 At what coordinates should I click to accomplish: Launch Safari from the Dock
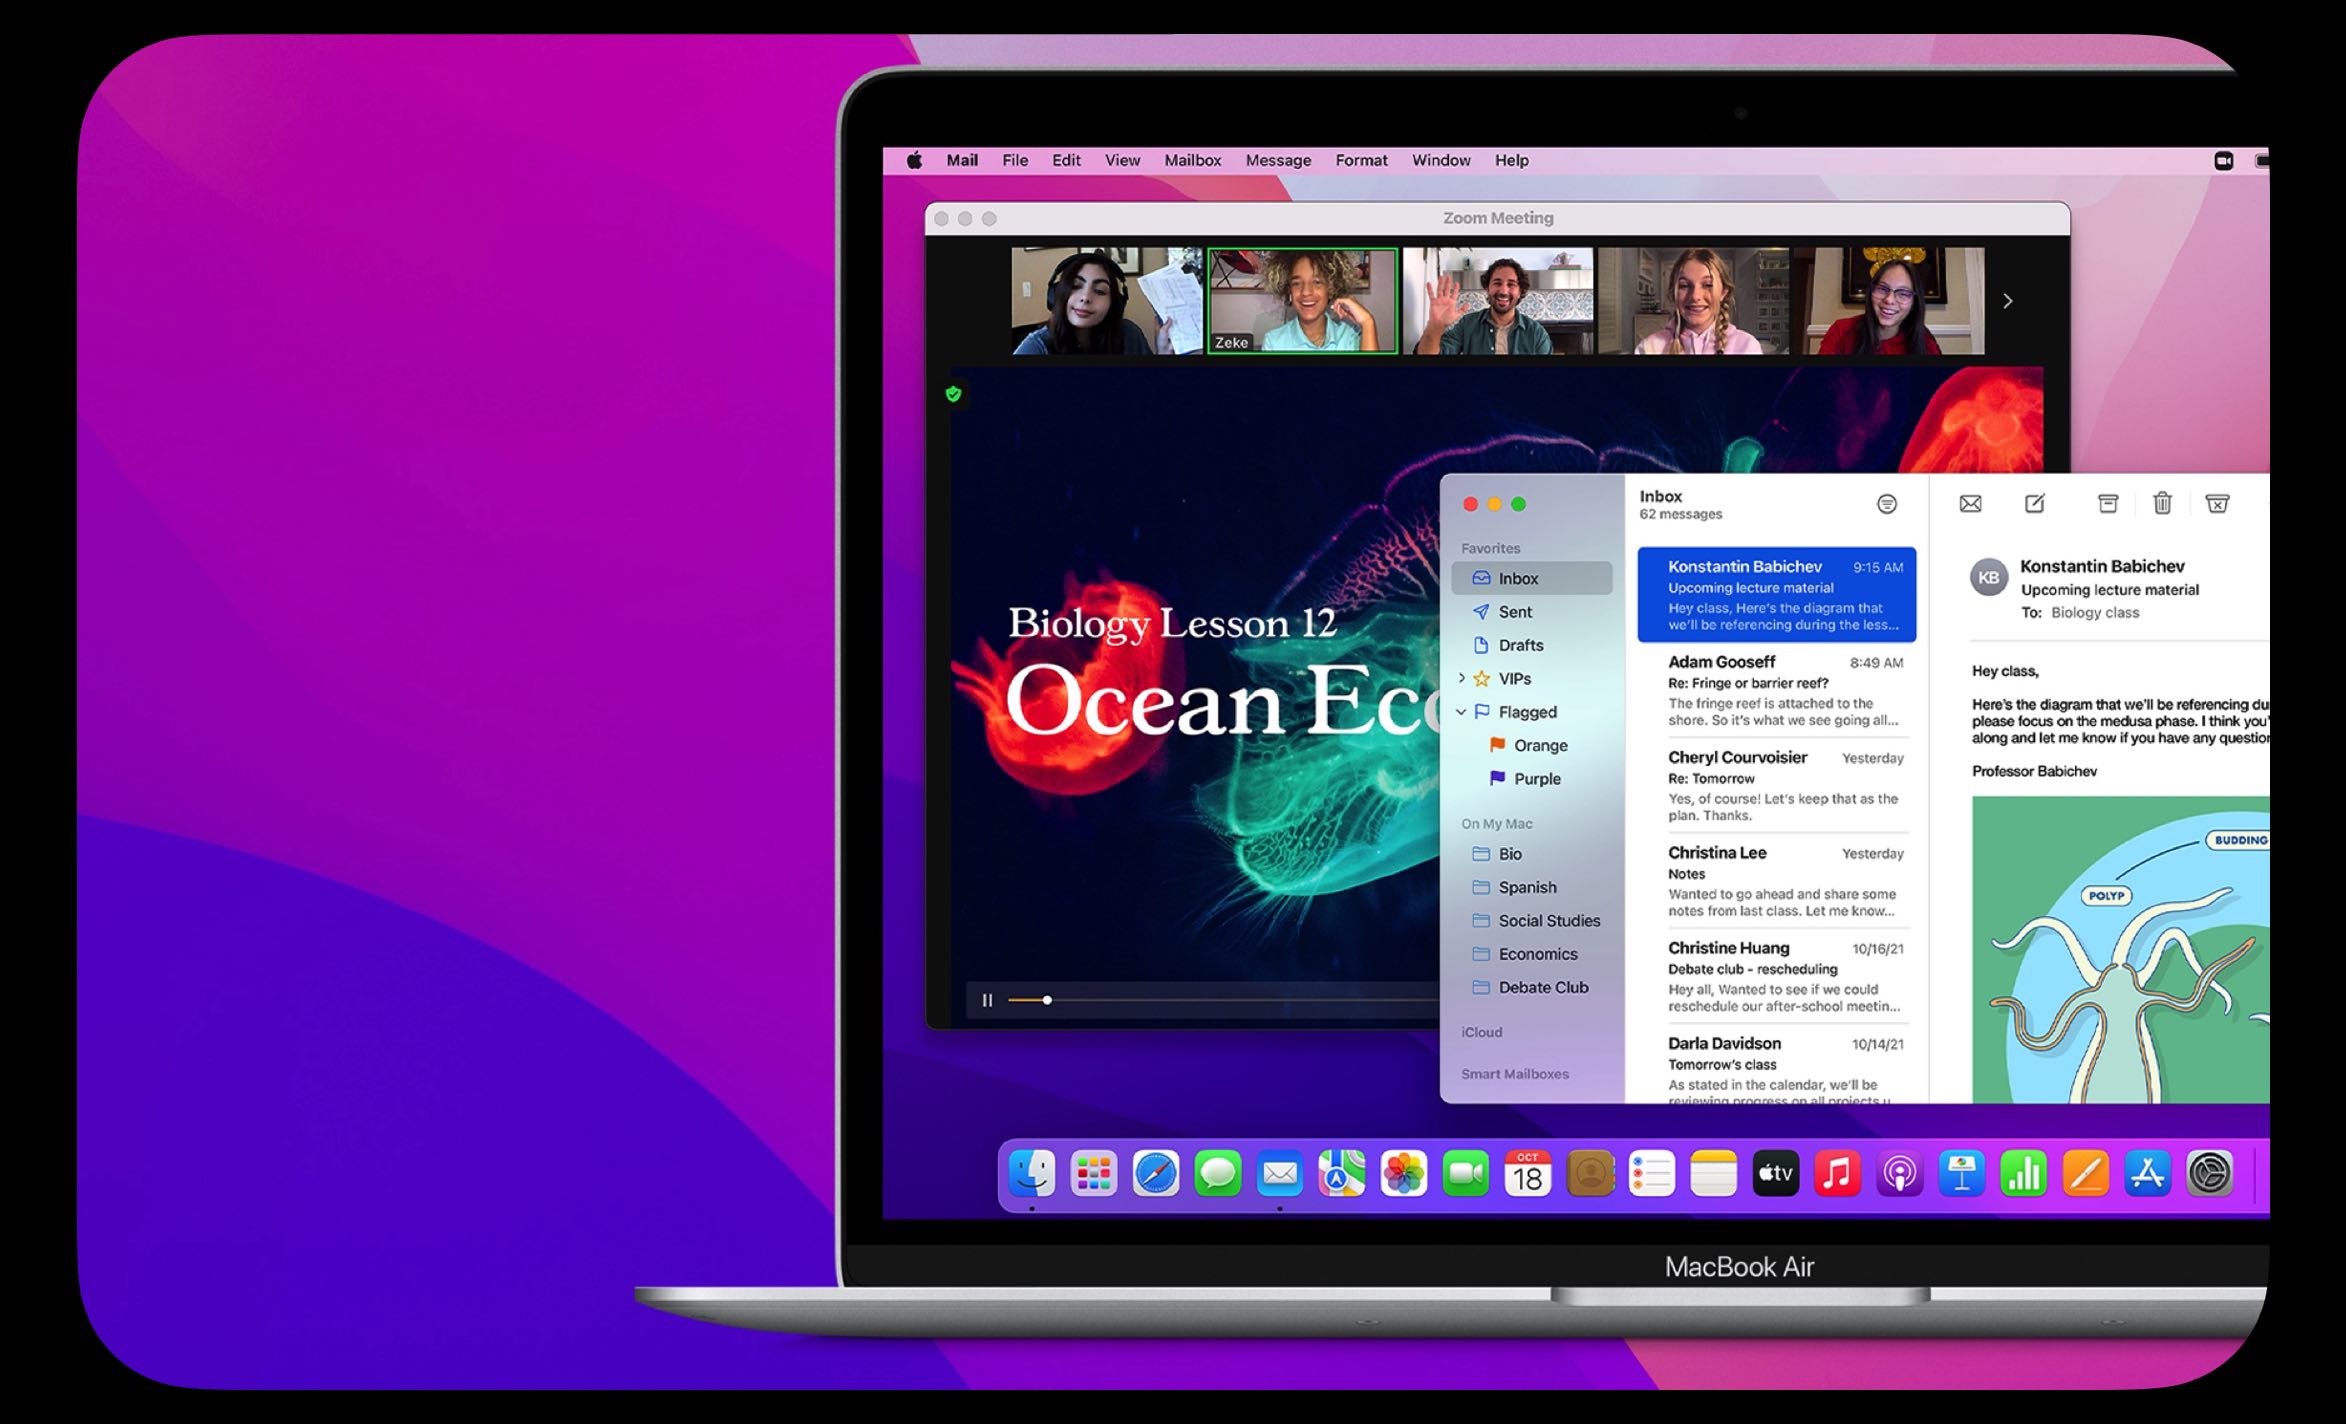pyautogui.click(x=1156, y=1174)
